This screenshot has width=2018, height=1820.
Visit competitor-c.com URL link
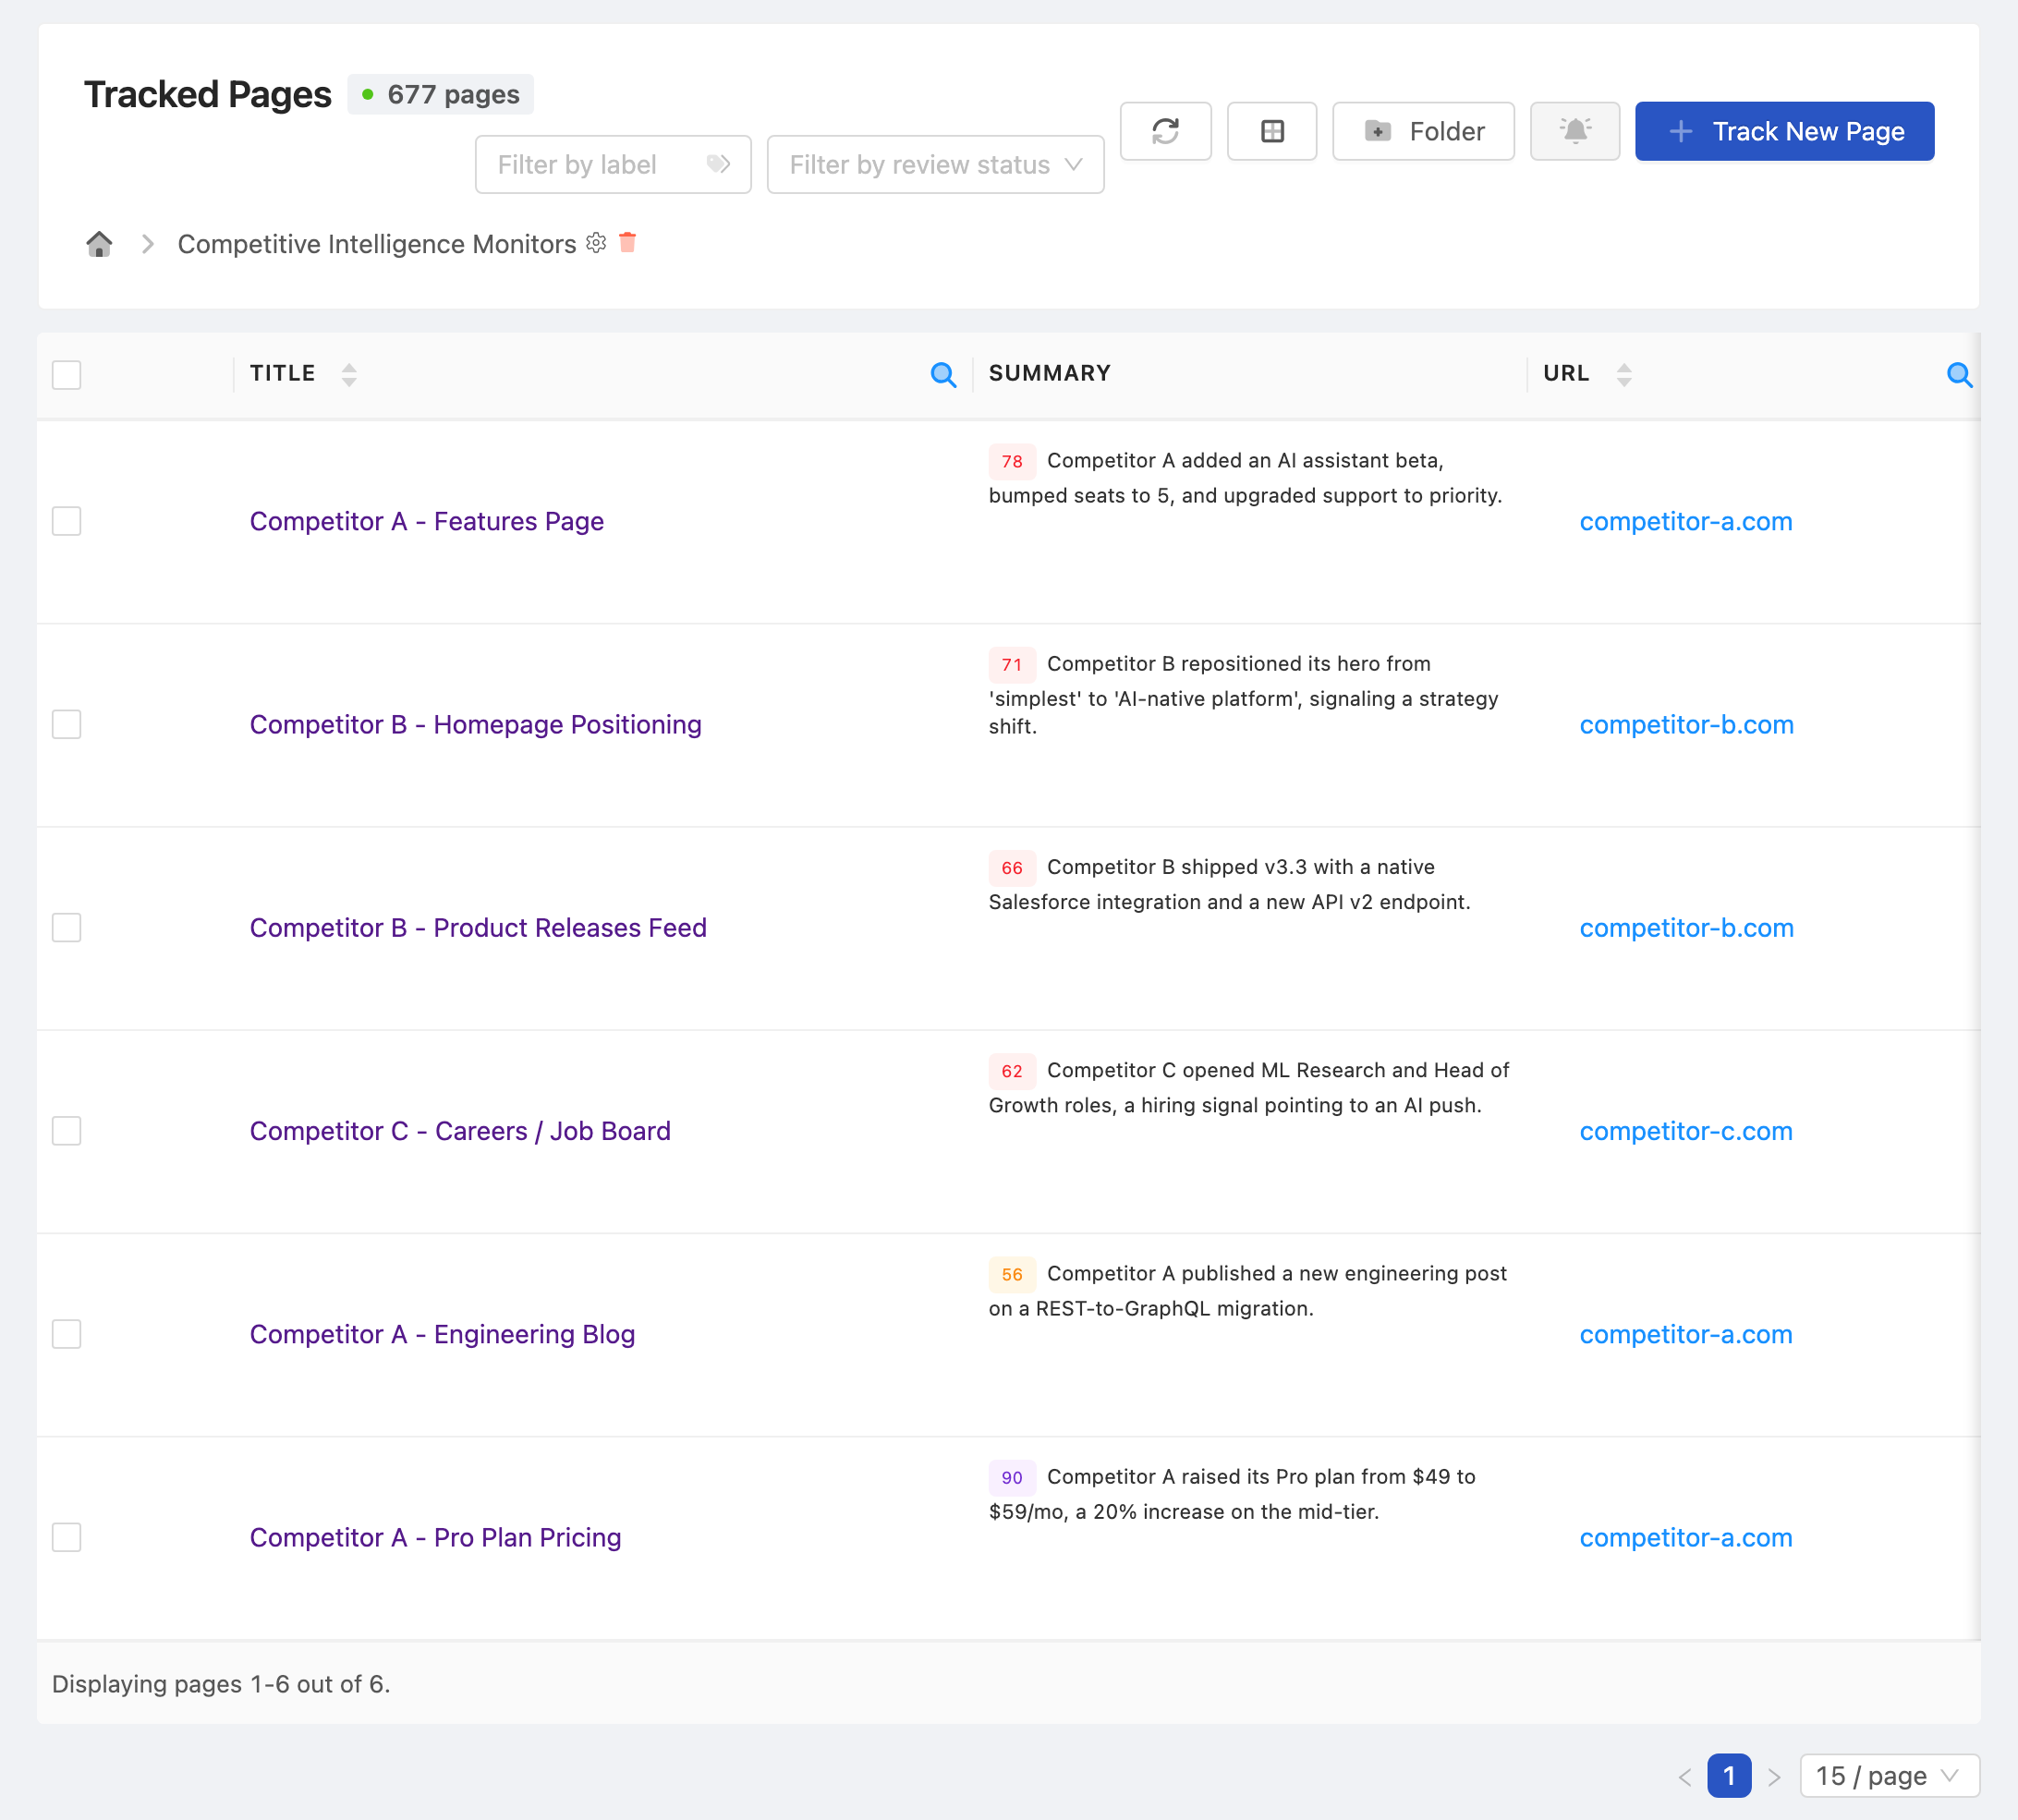1686,1131
